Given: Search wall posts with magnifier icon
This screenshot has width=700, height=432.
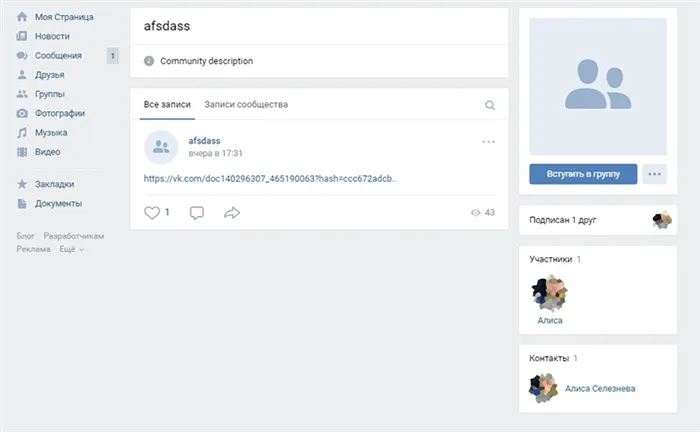Looking at the screenshot, I should point(490,105).
